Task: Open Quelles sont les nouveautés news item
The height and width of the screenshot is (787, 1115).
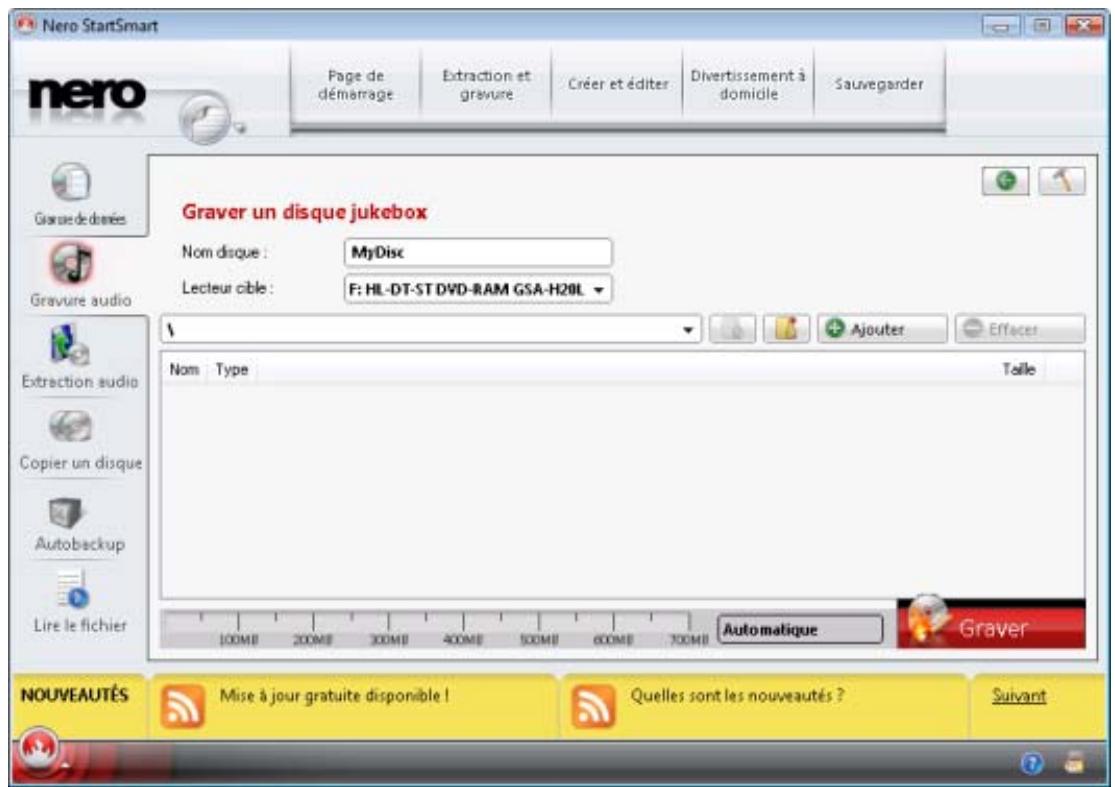Action: click(x=737, y=695)
